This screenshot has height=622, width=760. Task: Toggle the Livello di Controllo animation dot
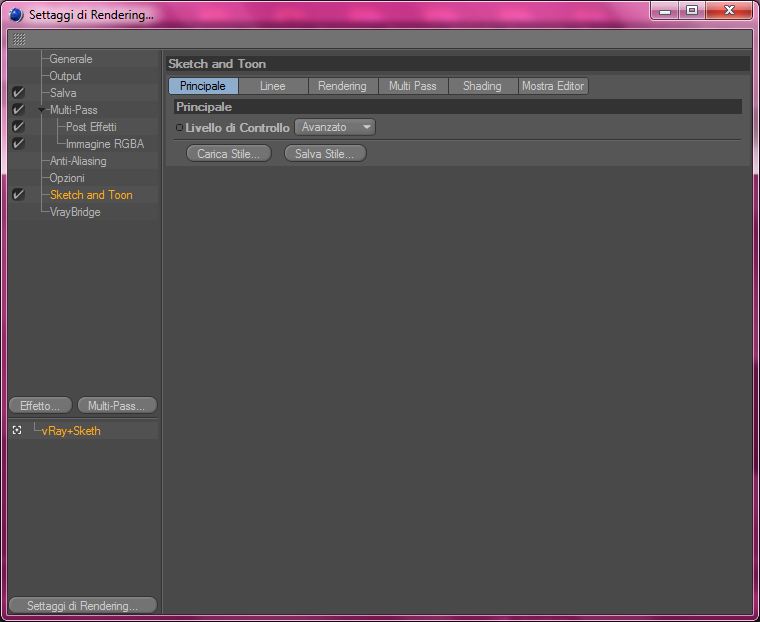[179, 128]
